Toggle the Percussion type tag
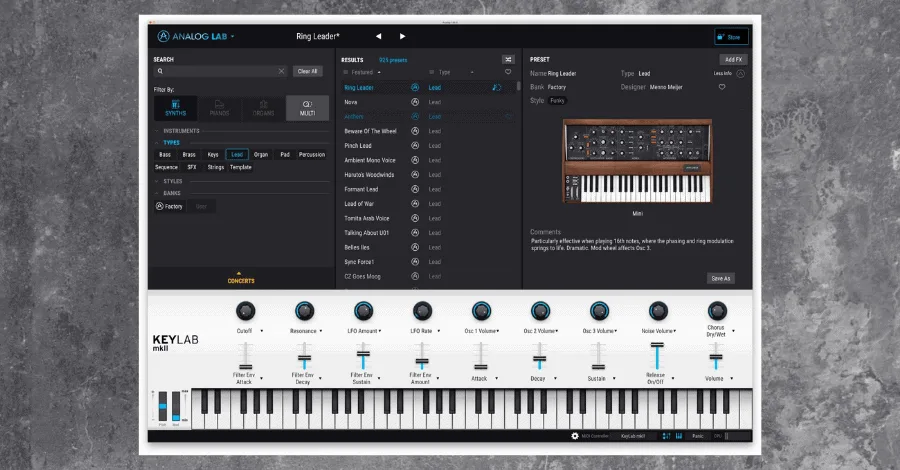Viewport: 900px width, 470px height. [312, 154]
